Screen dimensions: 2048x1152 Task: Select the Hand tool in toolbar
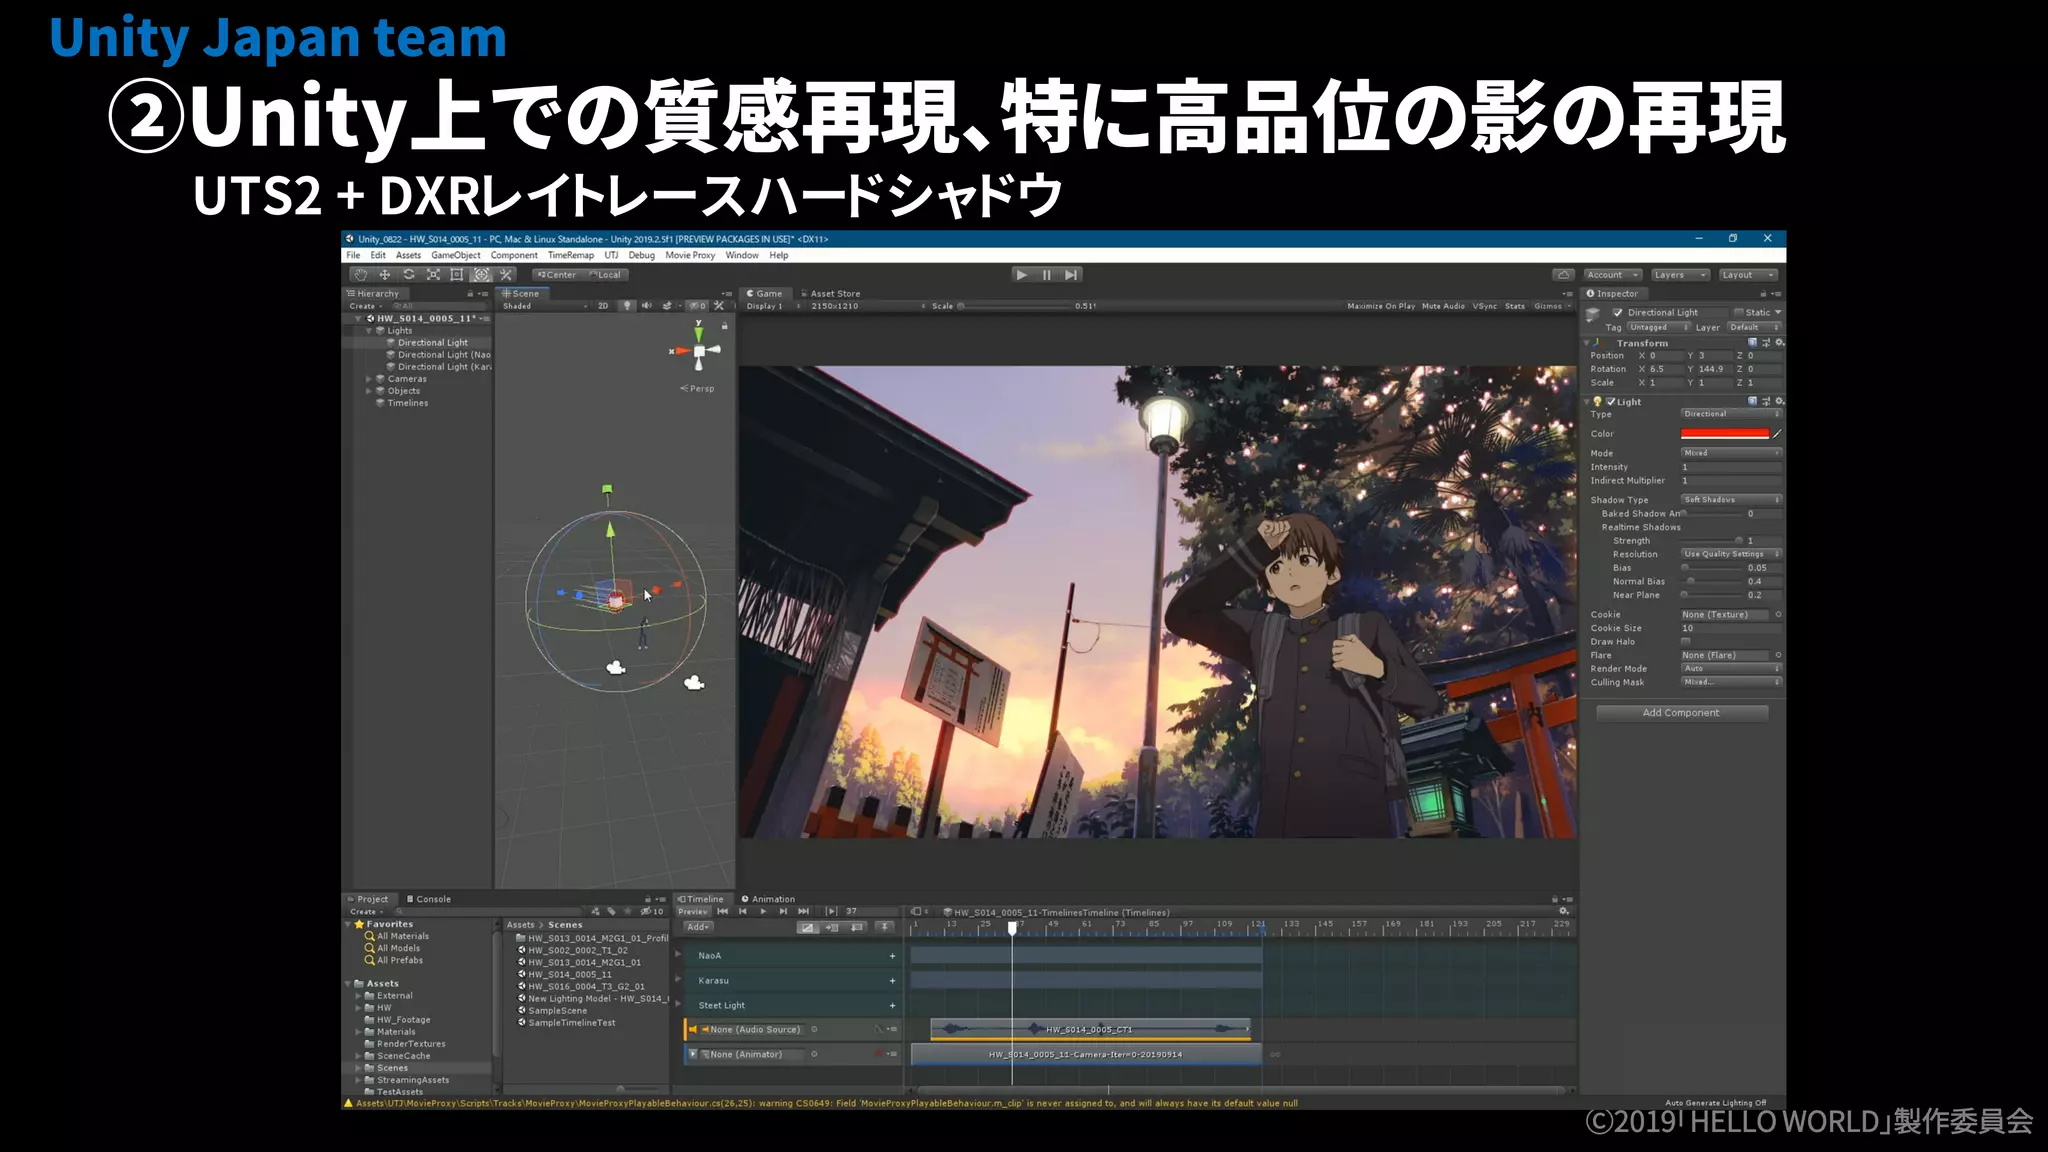tap(361, 275)
